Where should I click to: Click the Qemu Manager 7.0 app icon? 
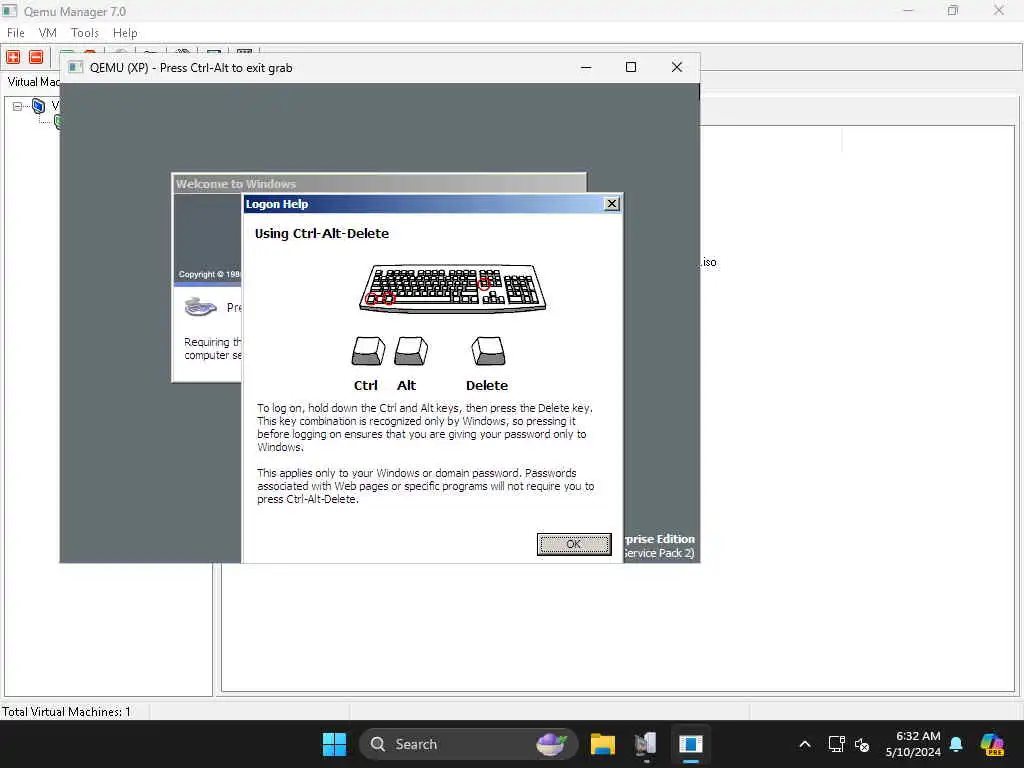tap(10, 11)
